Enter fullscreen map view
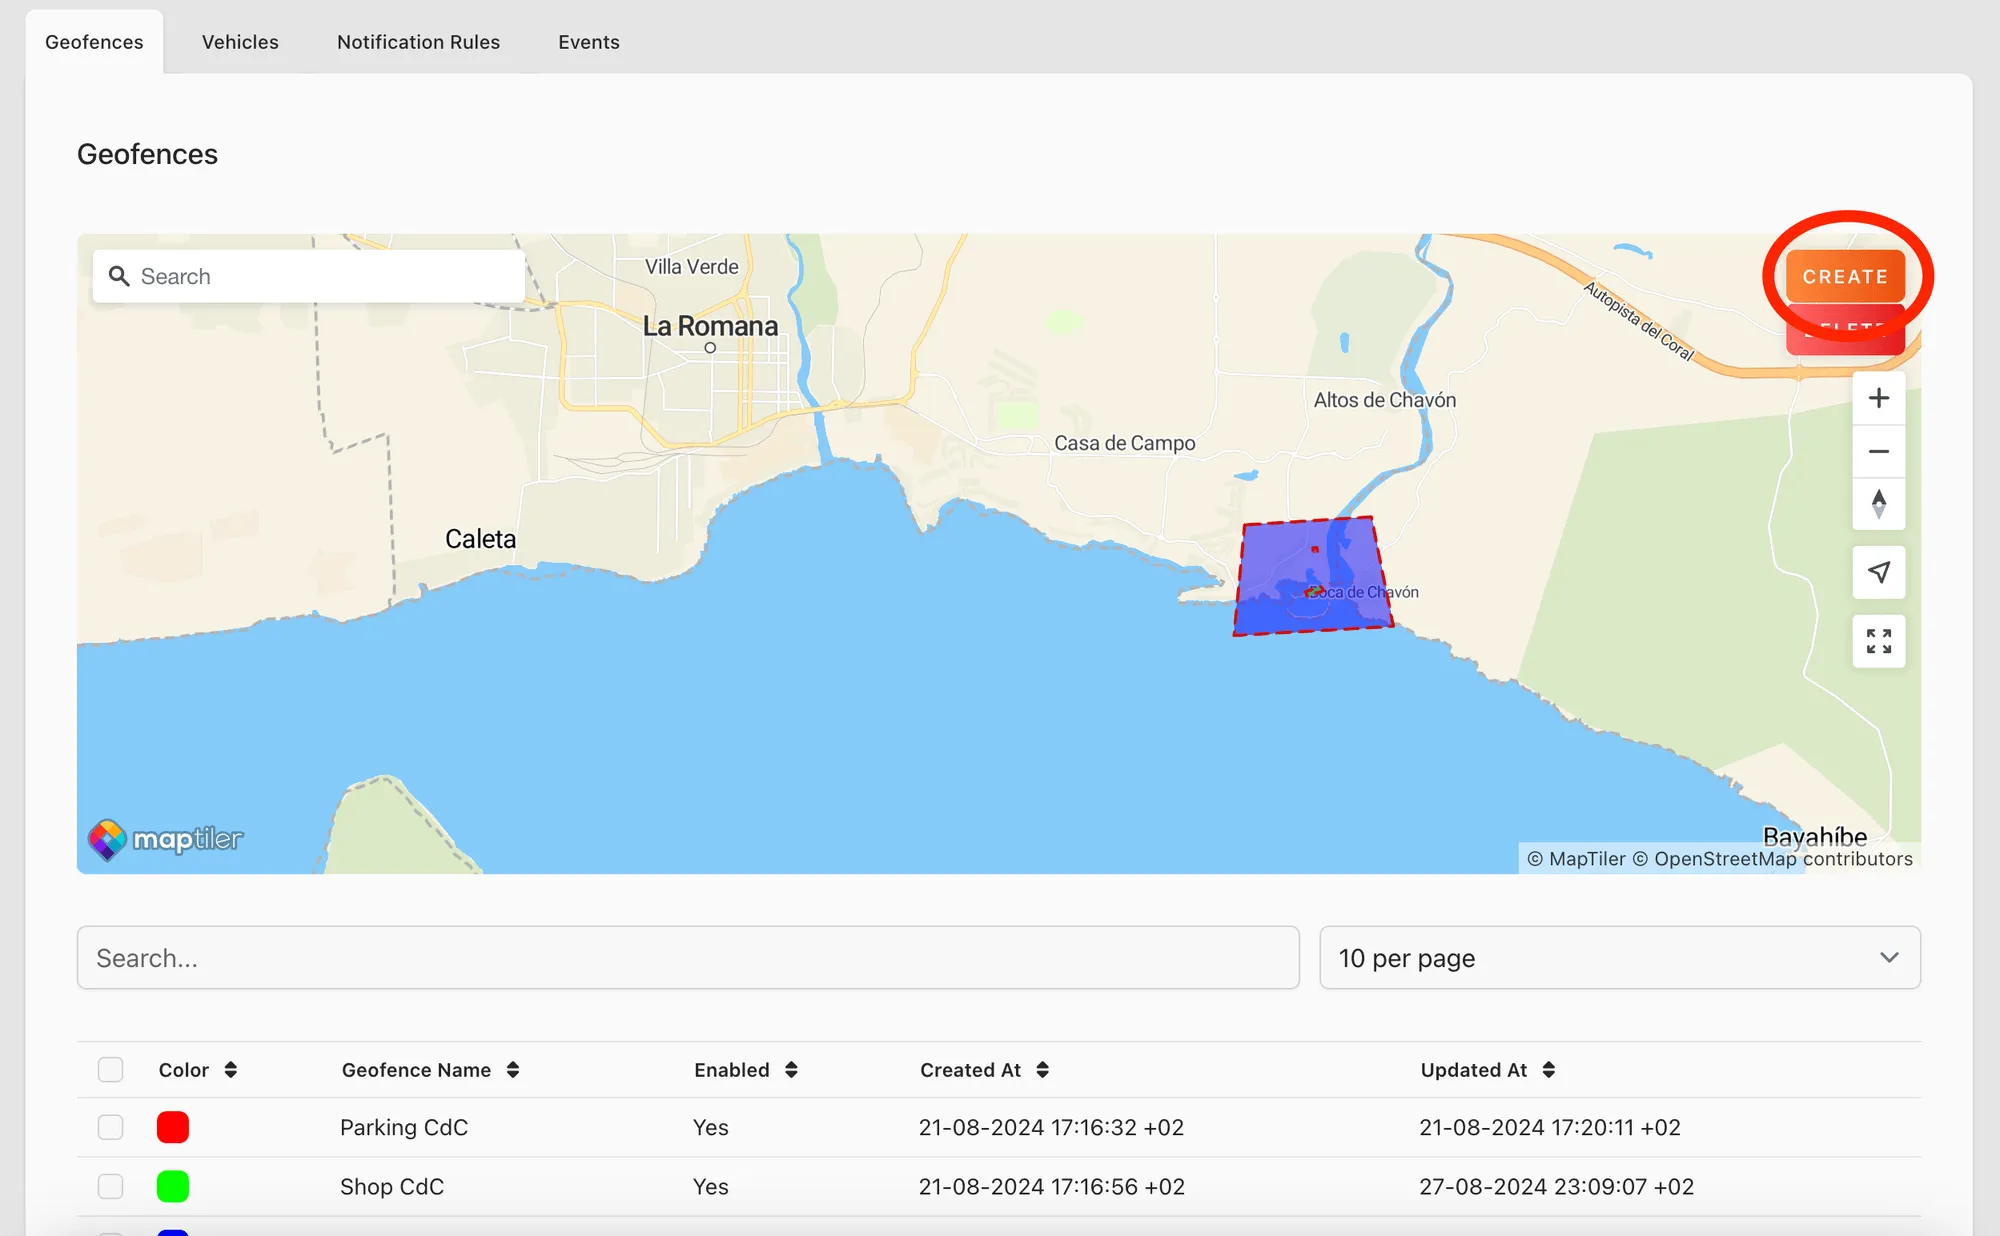The width and height of the screenshot is (2000, 1236). (1878, 641)
